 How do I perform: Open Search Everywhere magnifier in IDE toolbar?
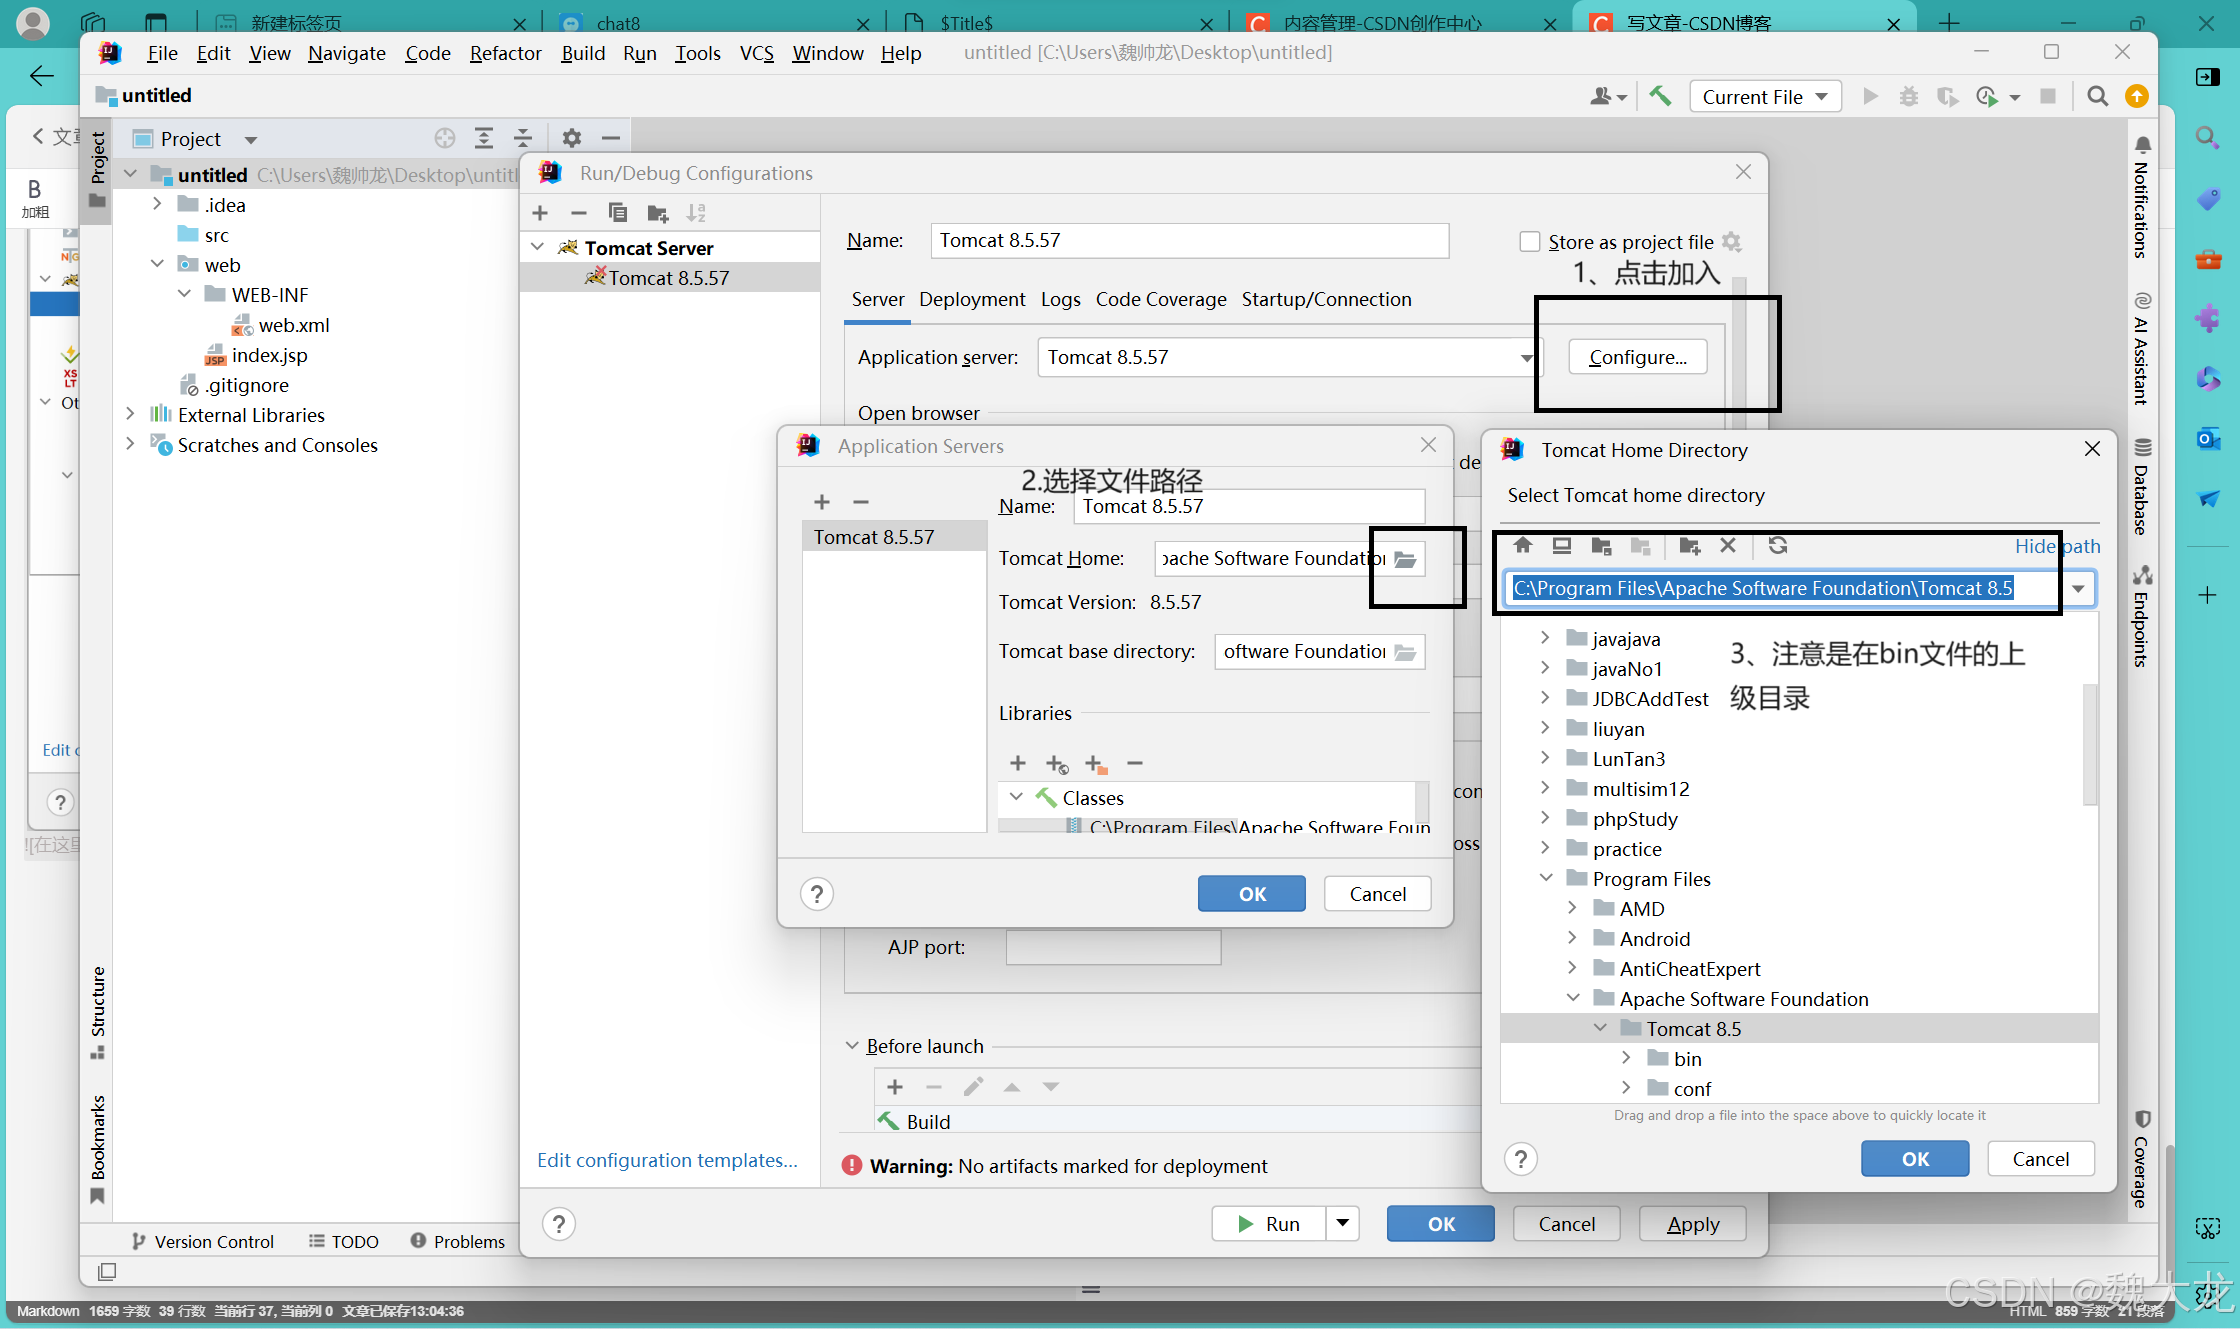2098,96
